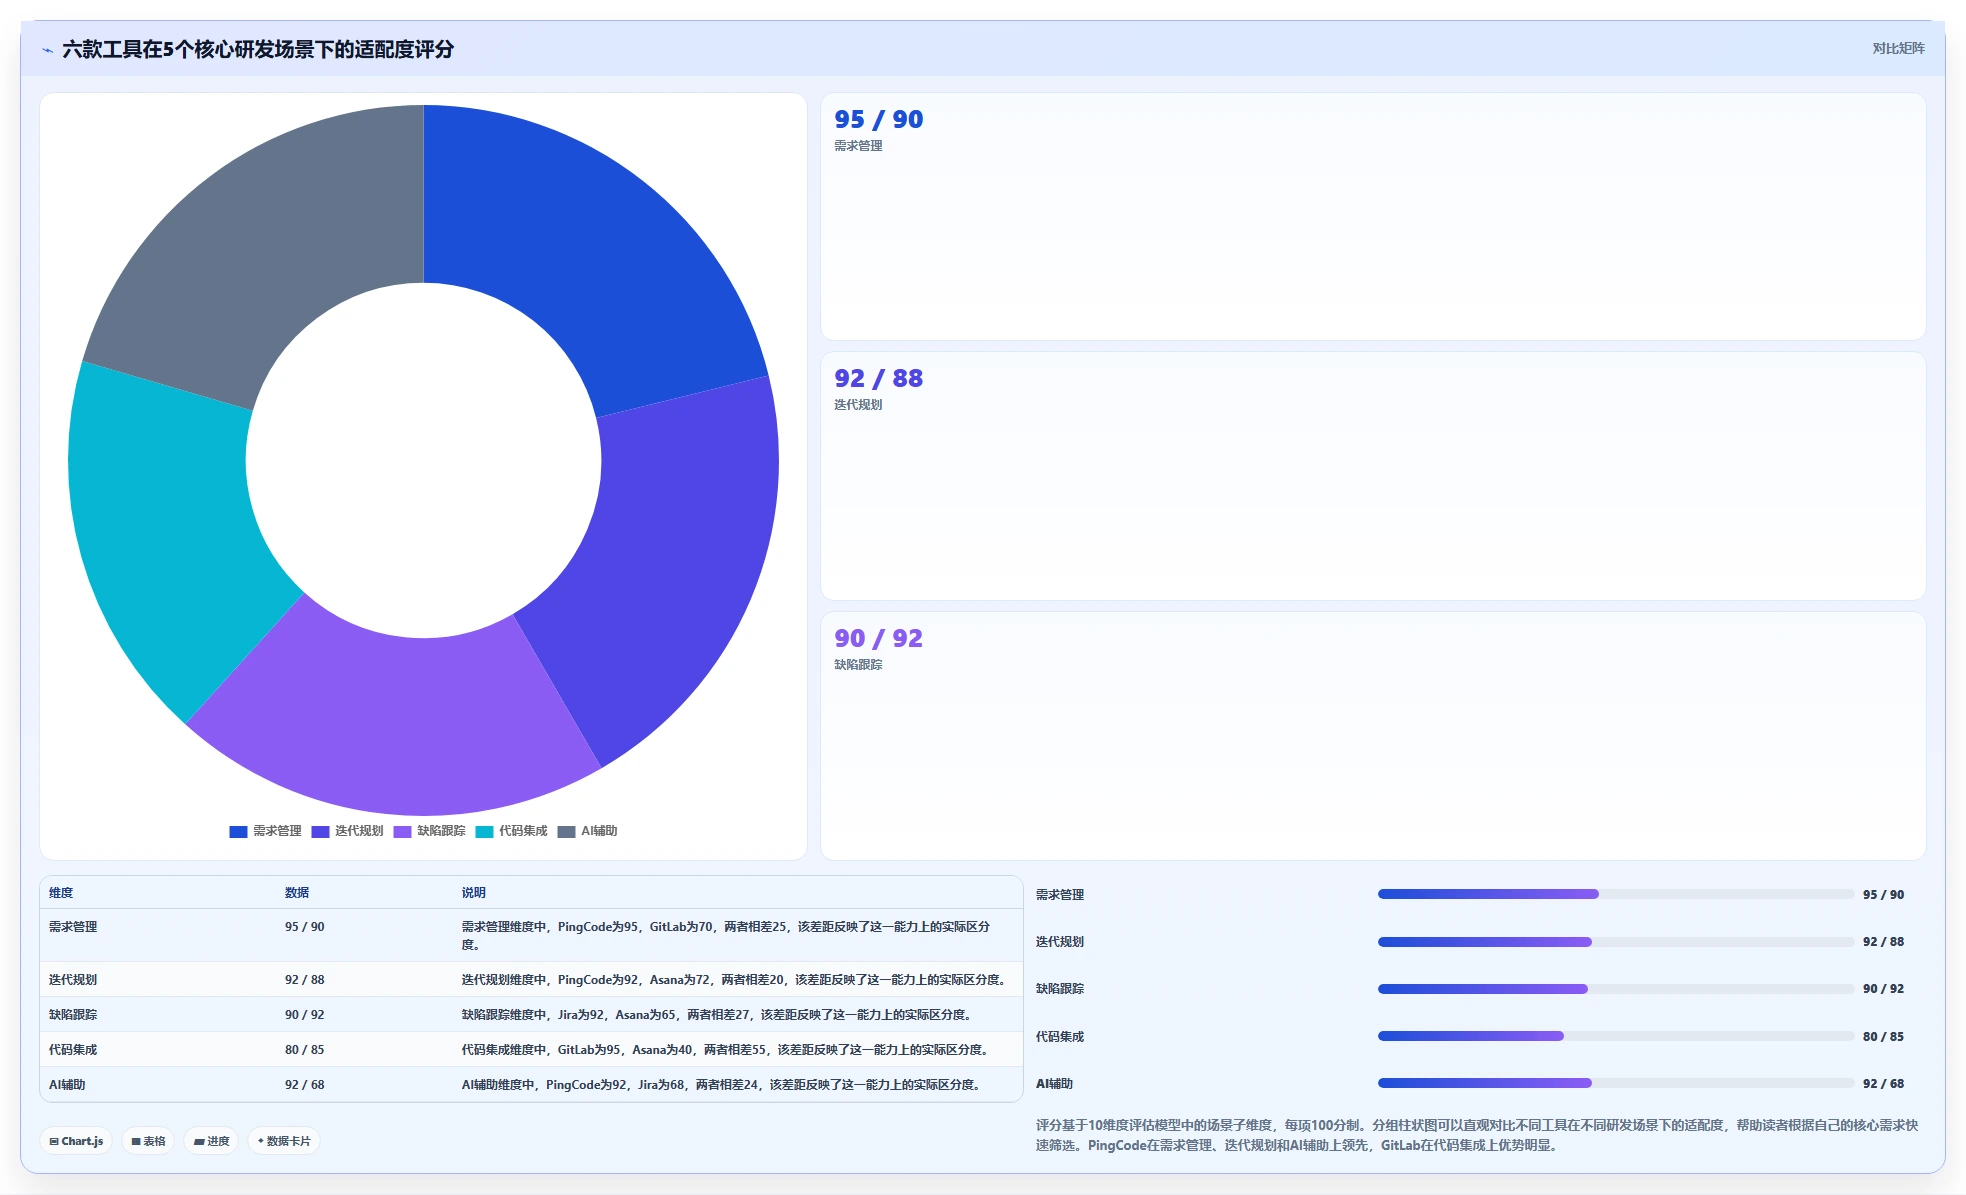The height and width of the screenshot is (1195, 1966).
Task: Toggle the 缺陷跟踪 legend item under the donut
Action: tap(429, 831)
